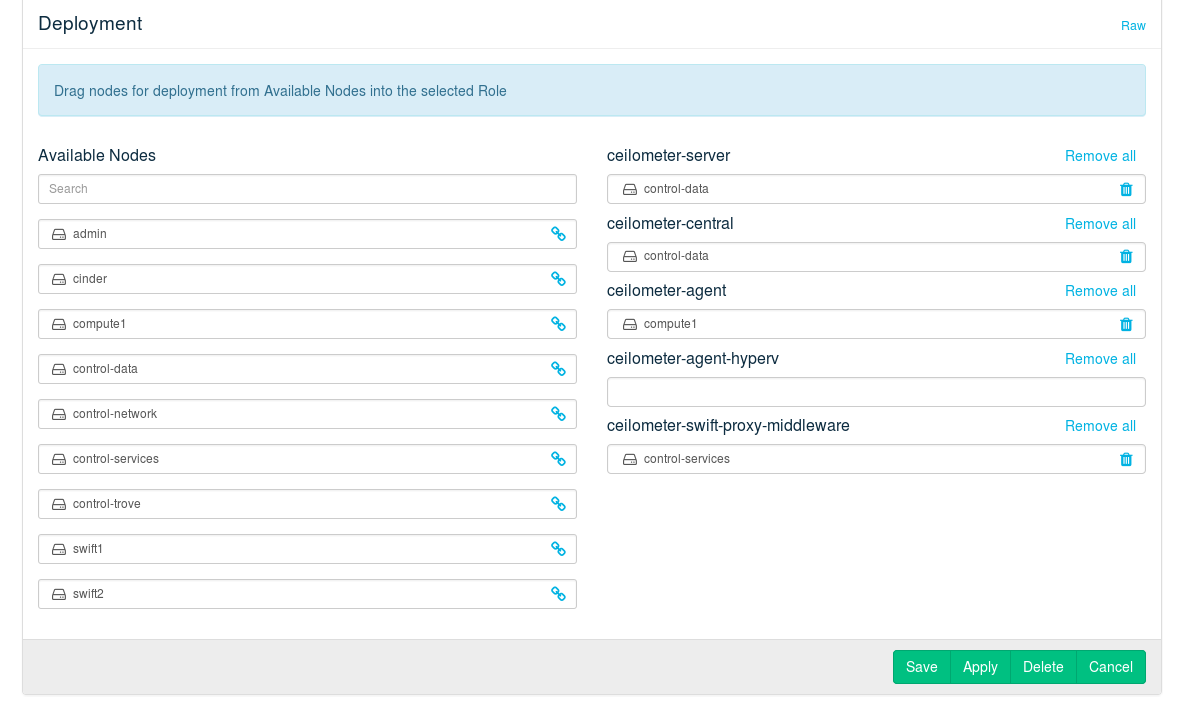The height and width of the screenshot is (716, 1183).
Task: Click the Delete button
Action: pos(1043,667)
